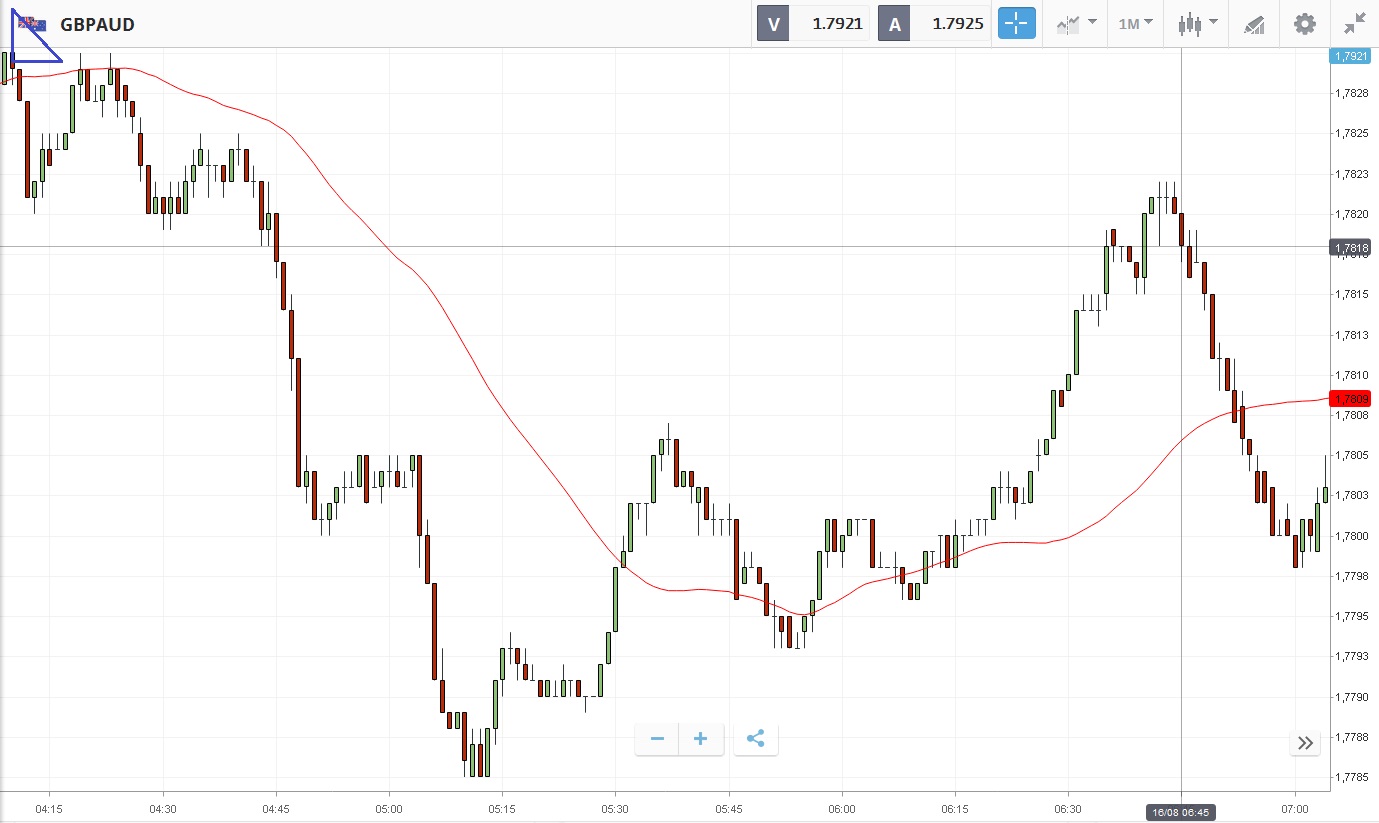Click the share chart icon
Image resolution: width=1379 pixels, height=823 pixels.
756,740
